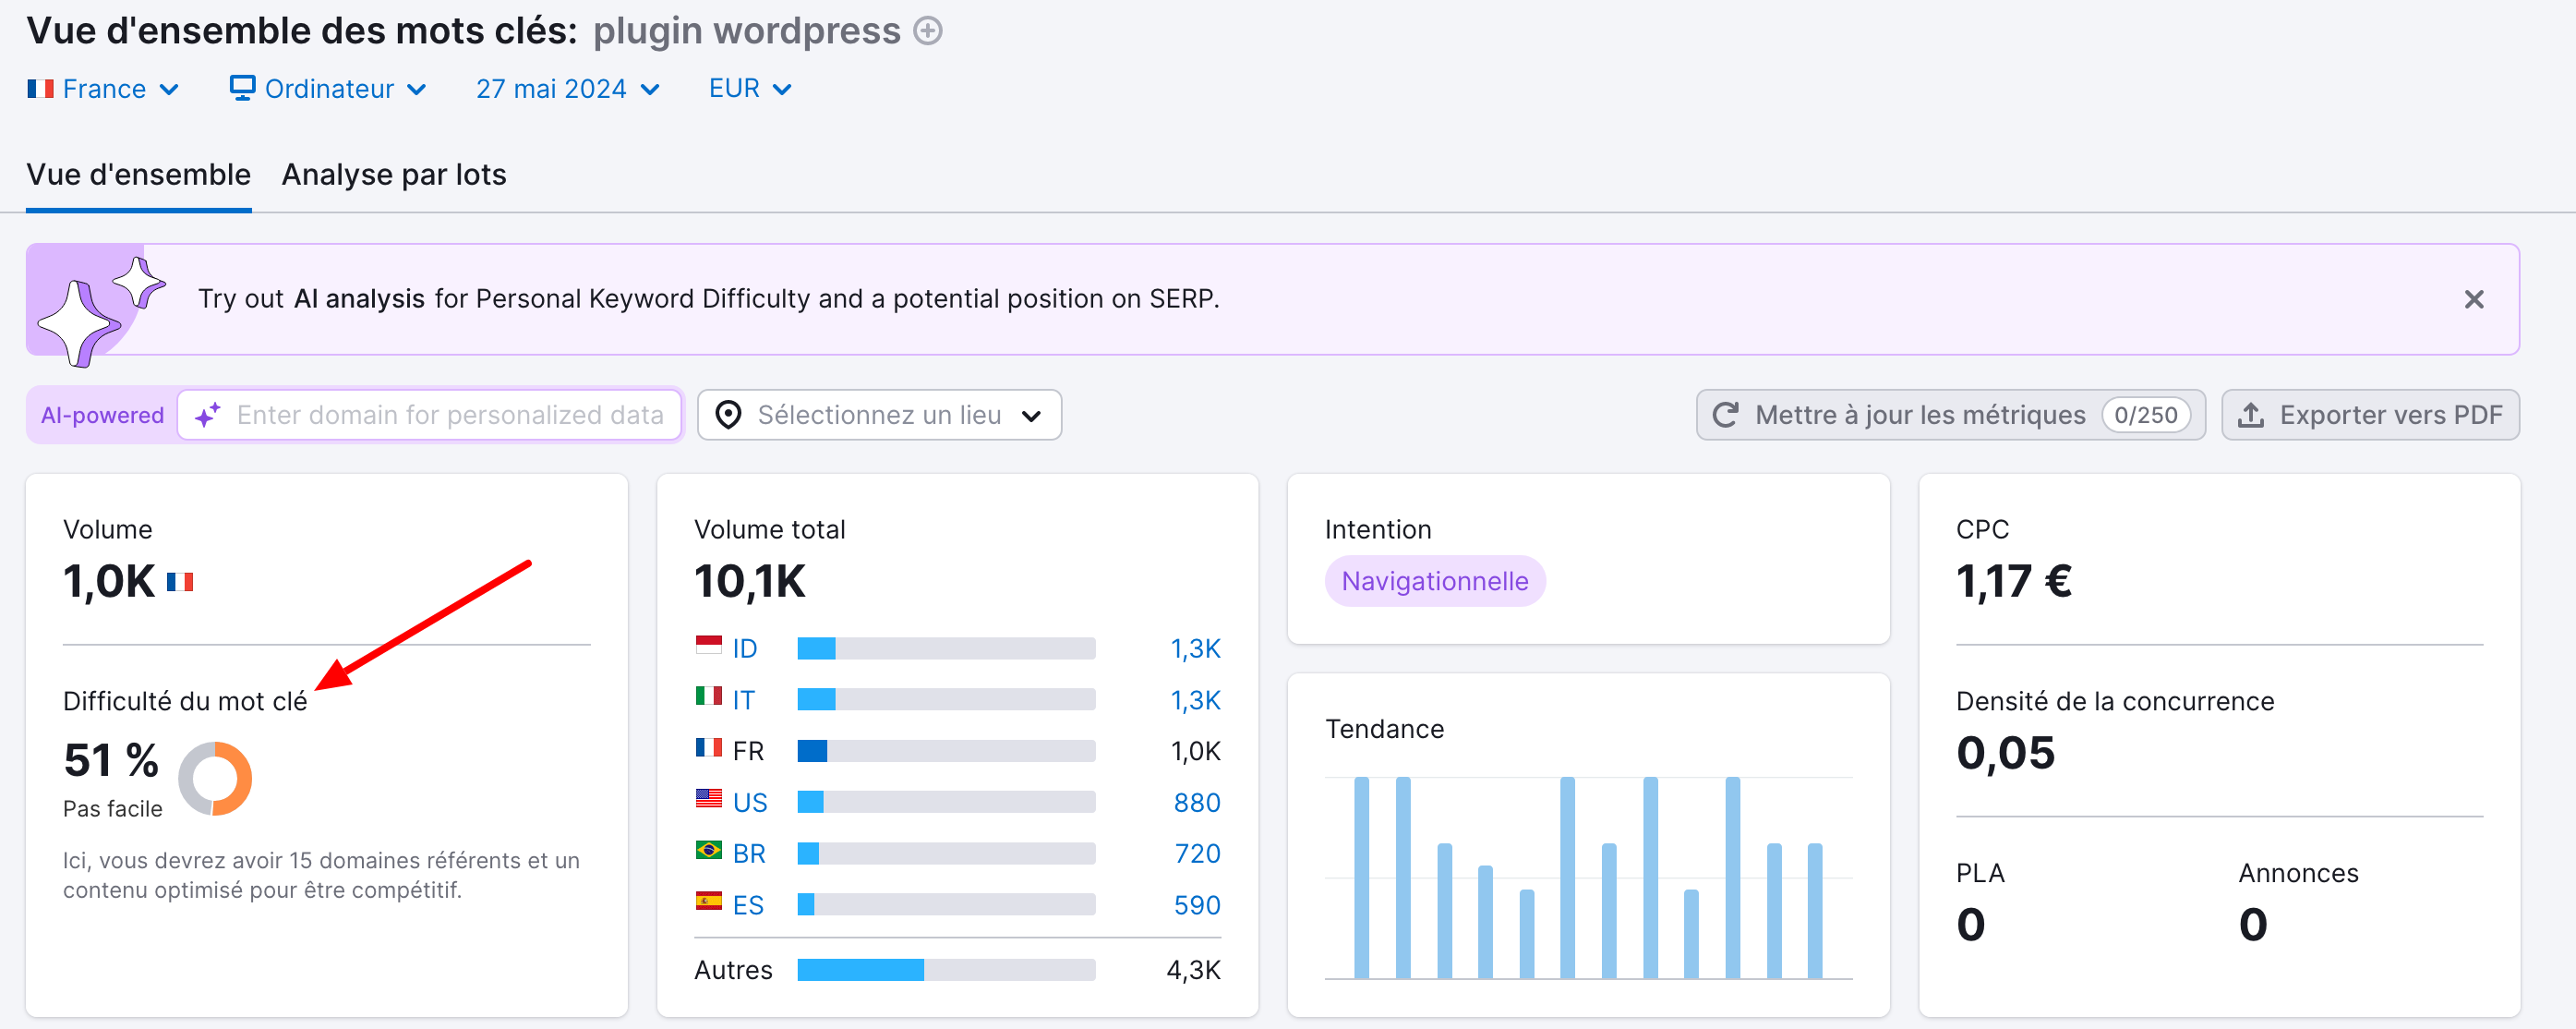Open the Ordinateur device dropdown
This screenshot has height=1029, width=2576.
point(328,89)
